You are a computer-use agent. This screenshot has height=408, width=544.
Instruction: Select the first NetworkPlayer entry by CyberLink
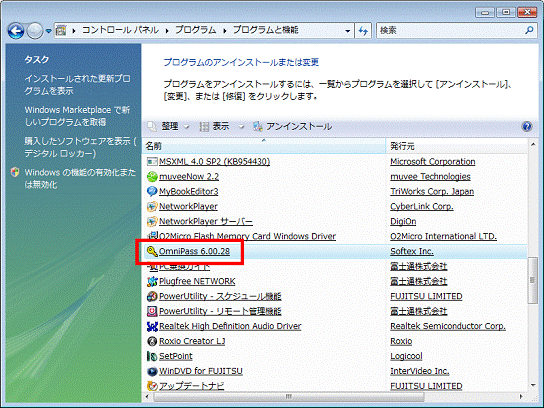click(188, 206)
